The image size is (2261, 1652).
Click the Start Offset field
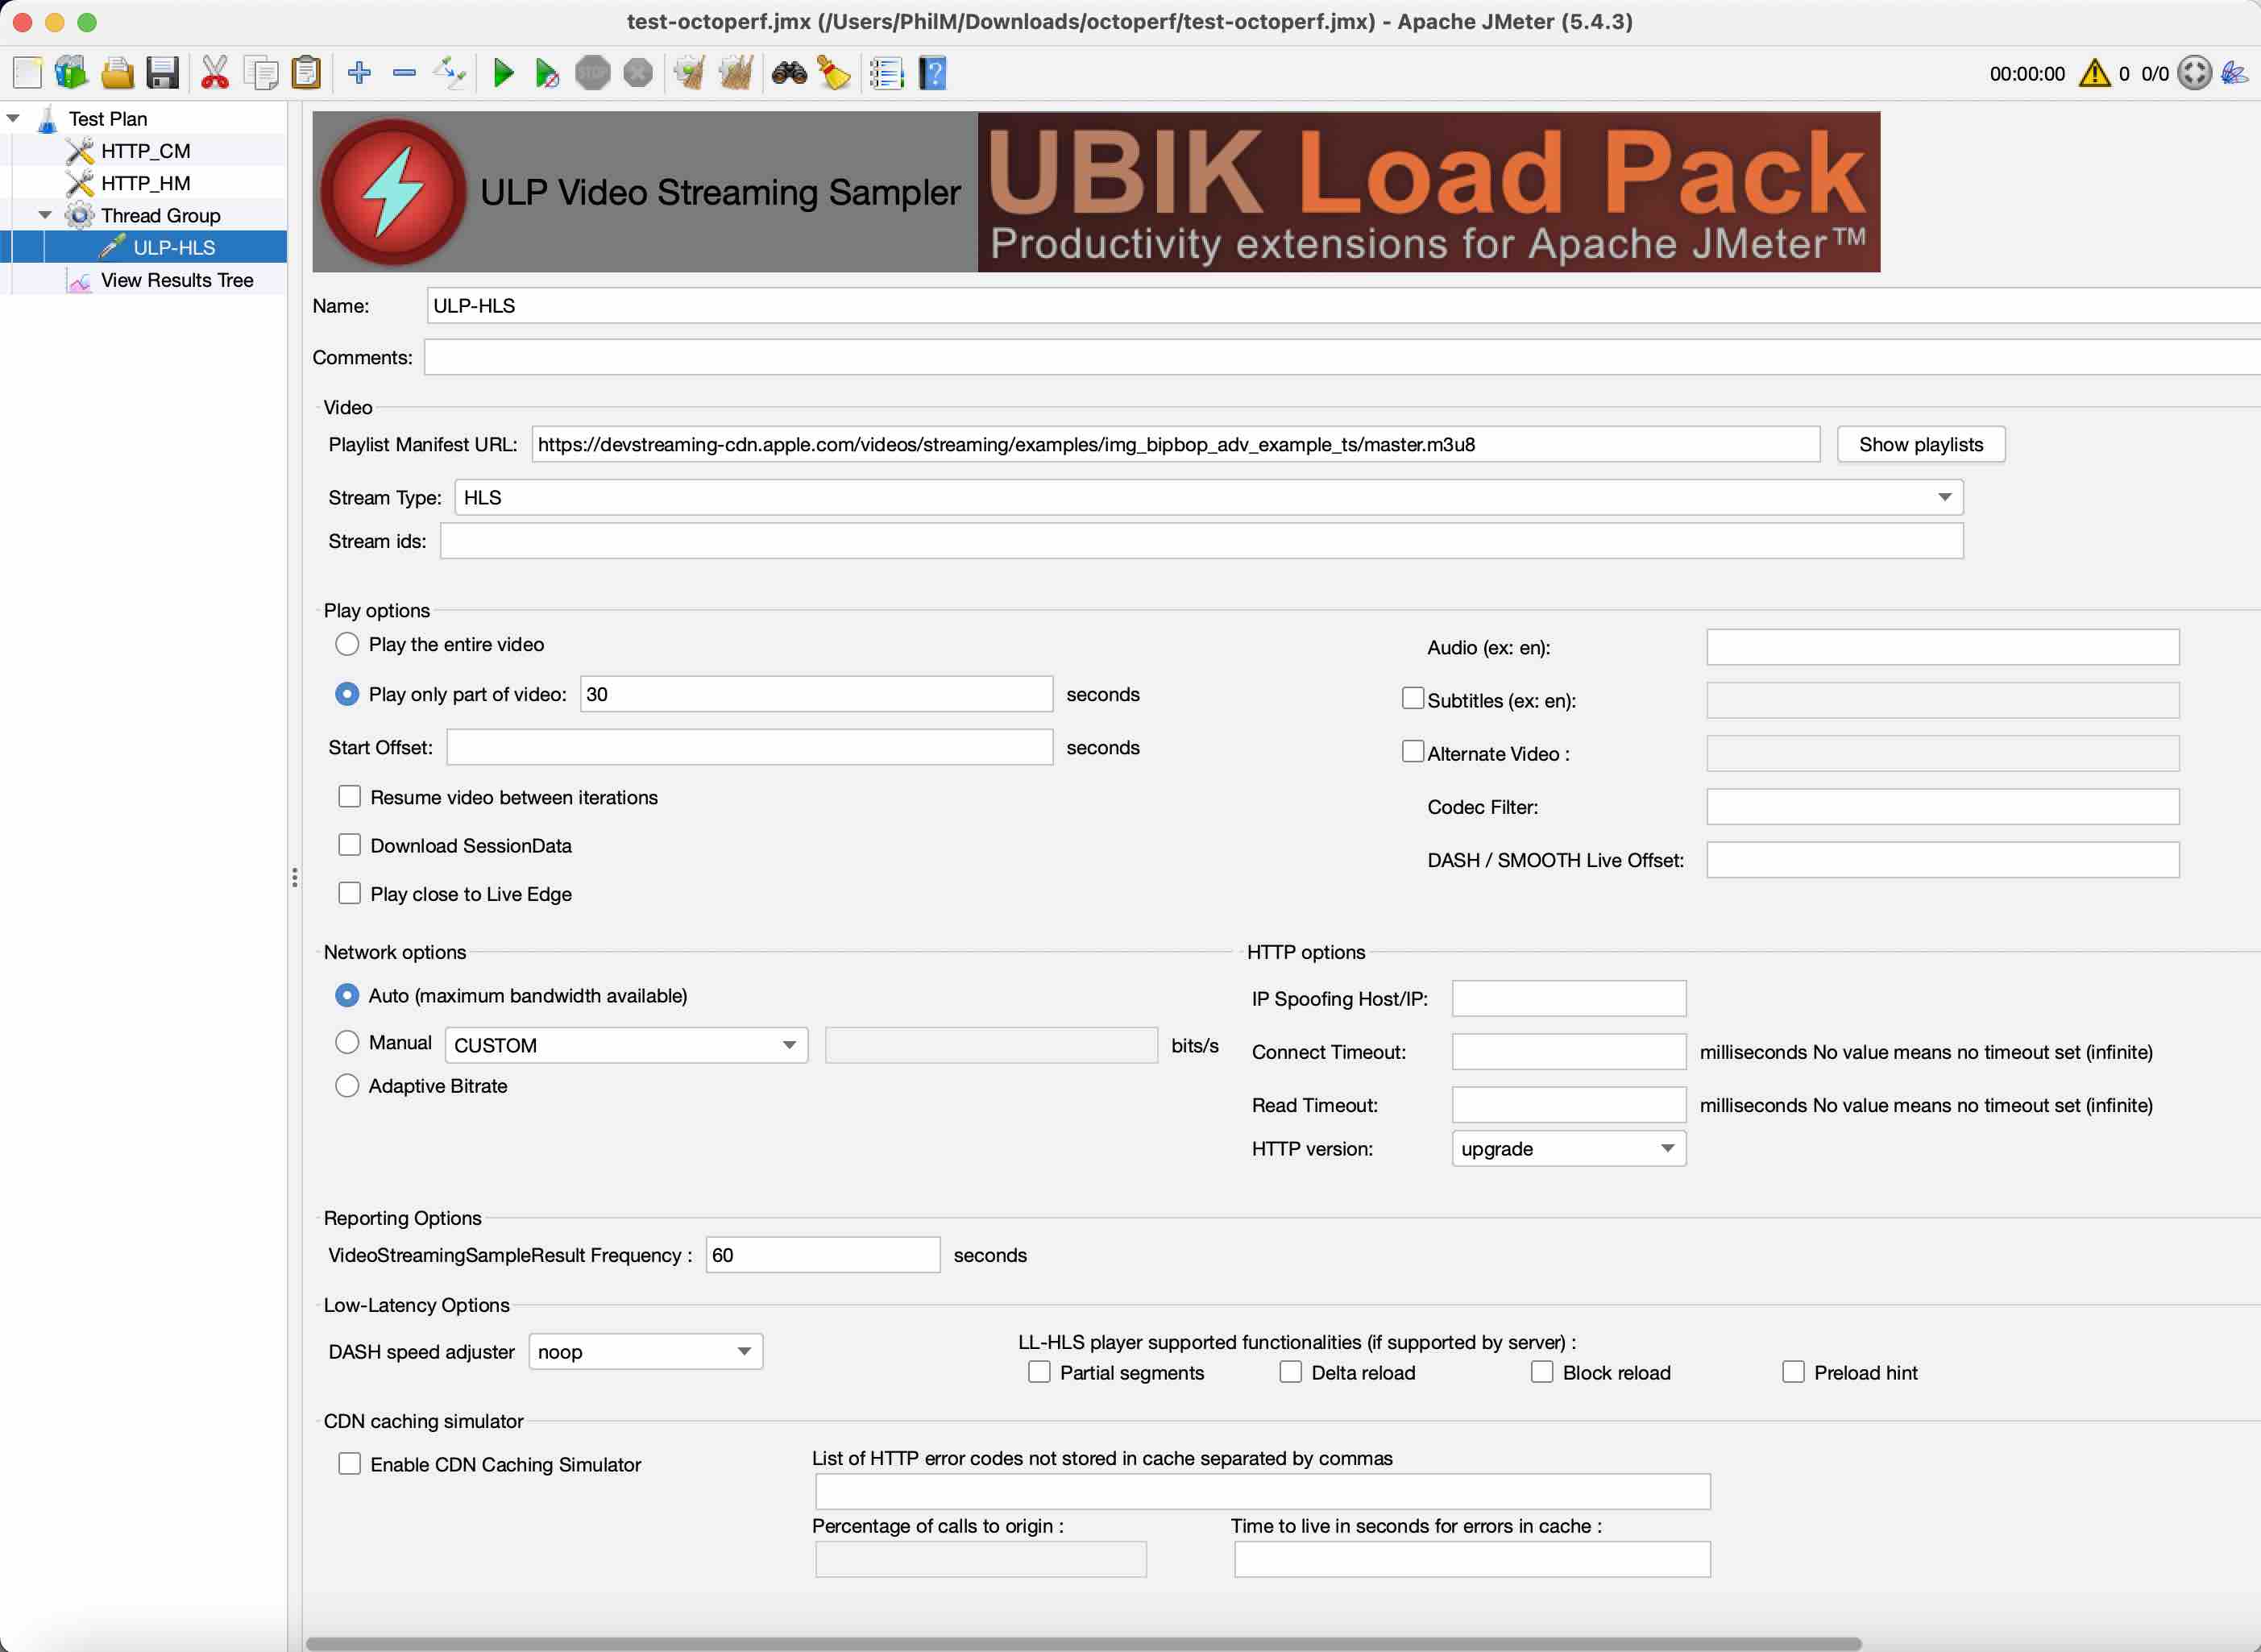749,748
